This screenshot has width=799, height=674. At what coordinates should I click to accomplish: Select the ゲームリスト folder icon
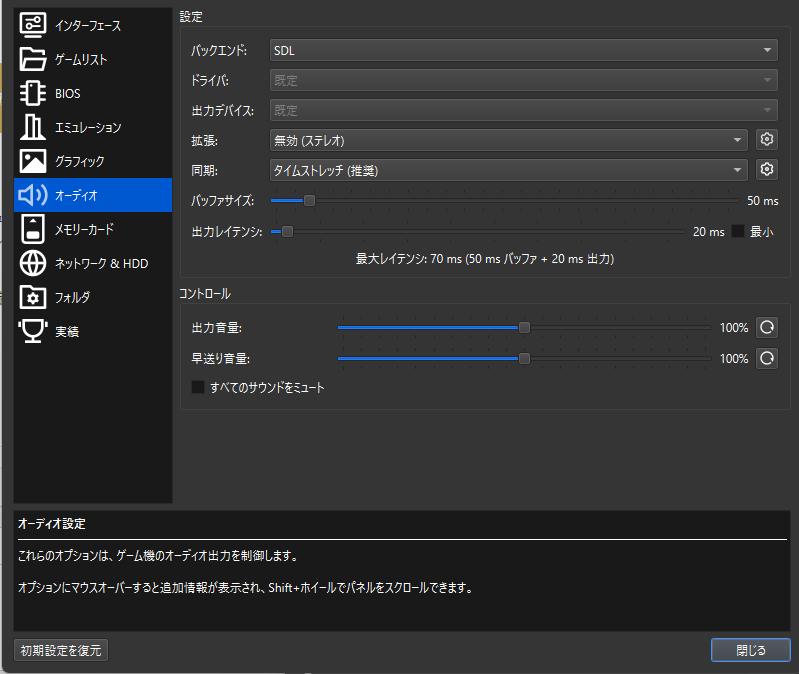click(33, 59)
